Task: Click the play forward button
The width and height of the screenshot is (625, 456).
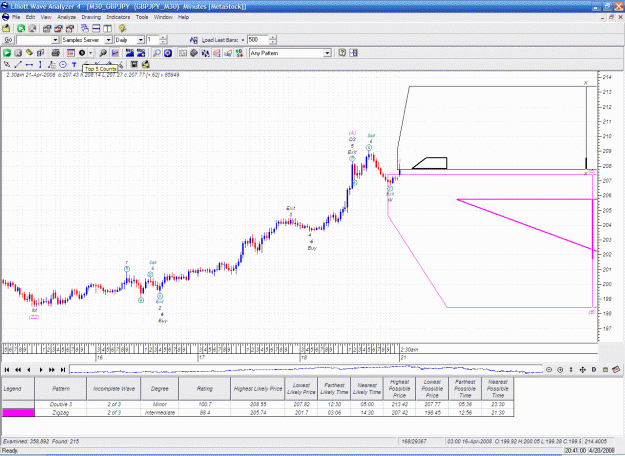Action: click(x=41, y=370)
